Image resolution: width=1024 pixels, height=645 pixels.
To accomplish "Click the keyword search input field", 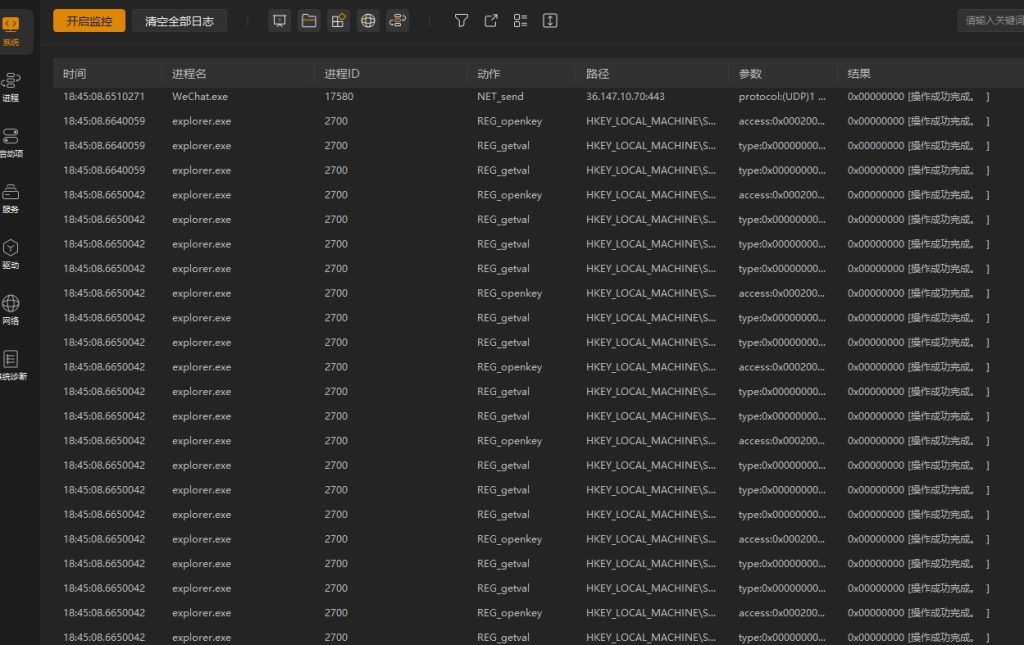I will pos(990,21).
